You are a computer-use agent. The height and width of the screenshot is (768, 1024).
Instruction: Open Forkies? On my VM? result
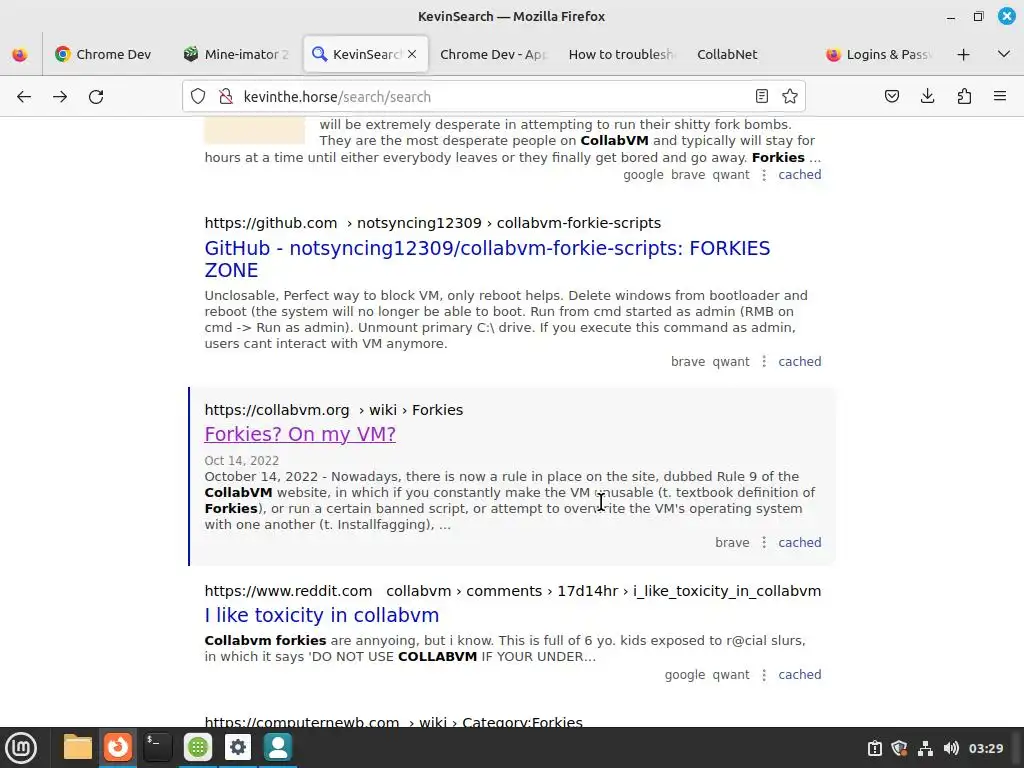click(x=300, y=434)
